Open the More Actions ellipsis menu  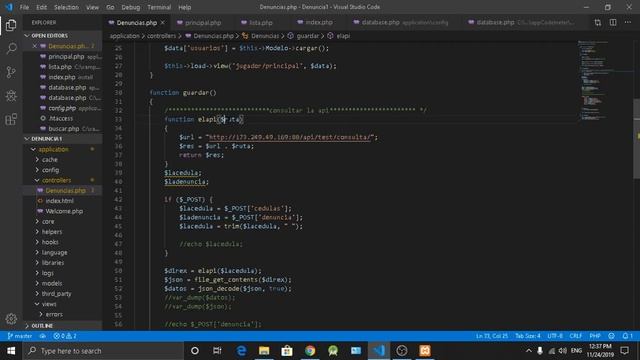[628, 22]
